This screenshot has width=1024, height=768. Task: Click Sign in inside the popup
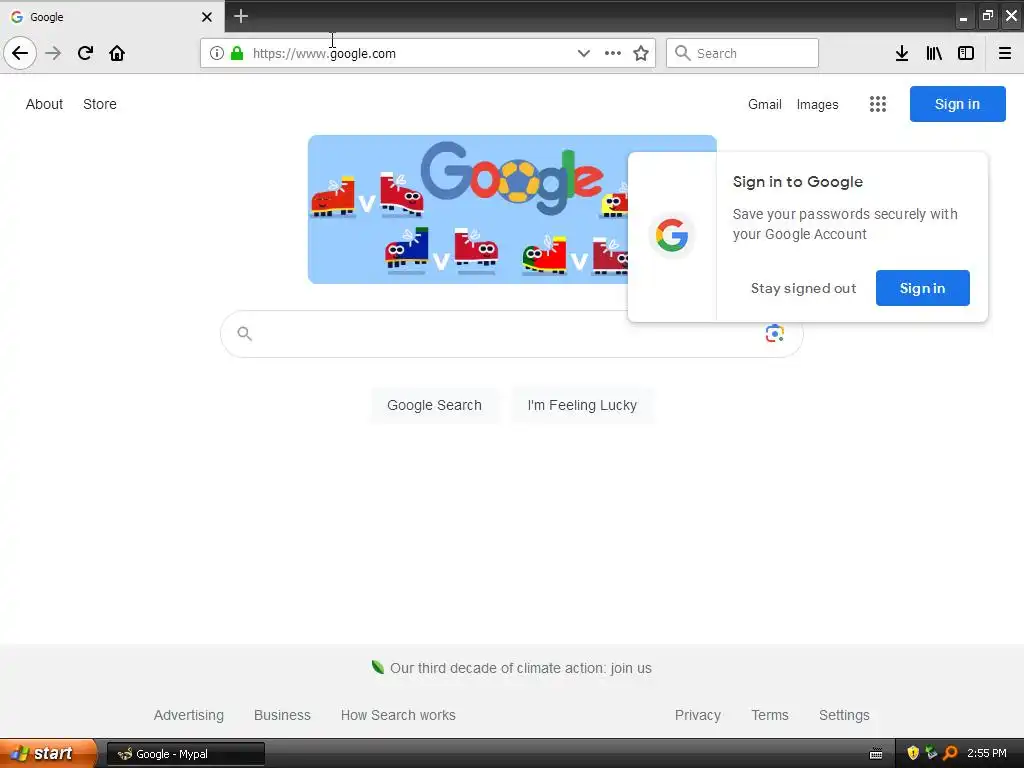[922, 288]
